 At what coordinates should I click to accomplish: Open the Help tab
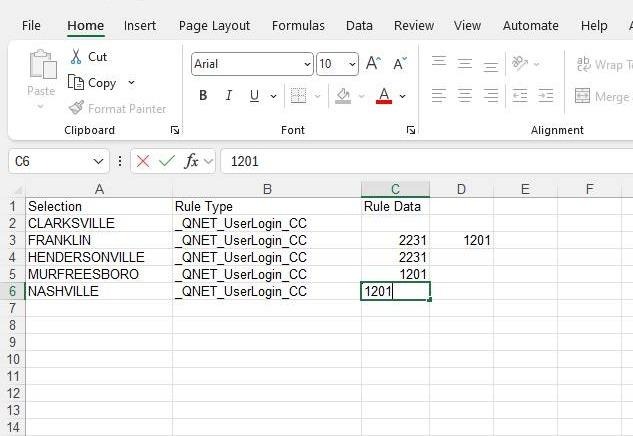click(594, 25)
